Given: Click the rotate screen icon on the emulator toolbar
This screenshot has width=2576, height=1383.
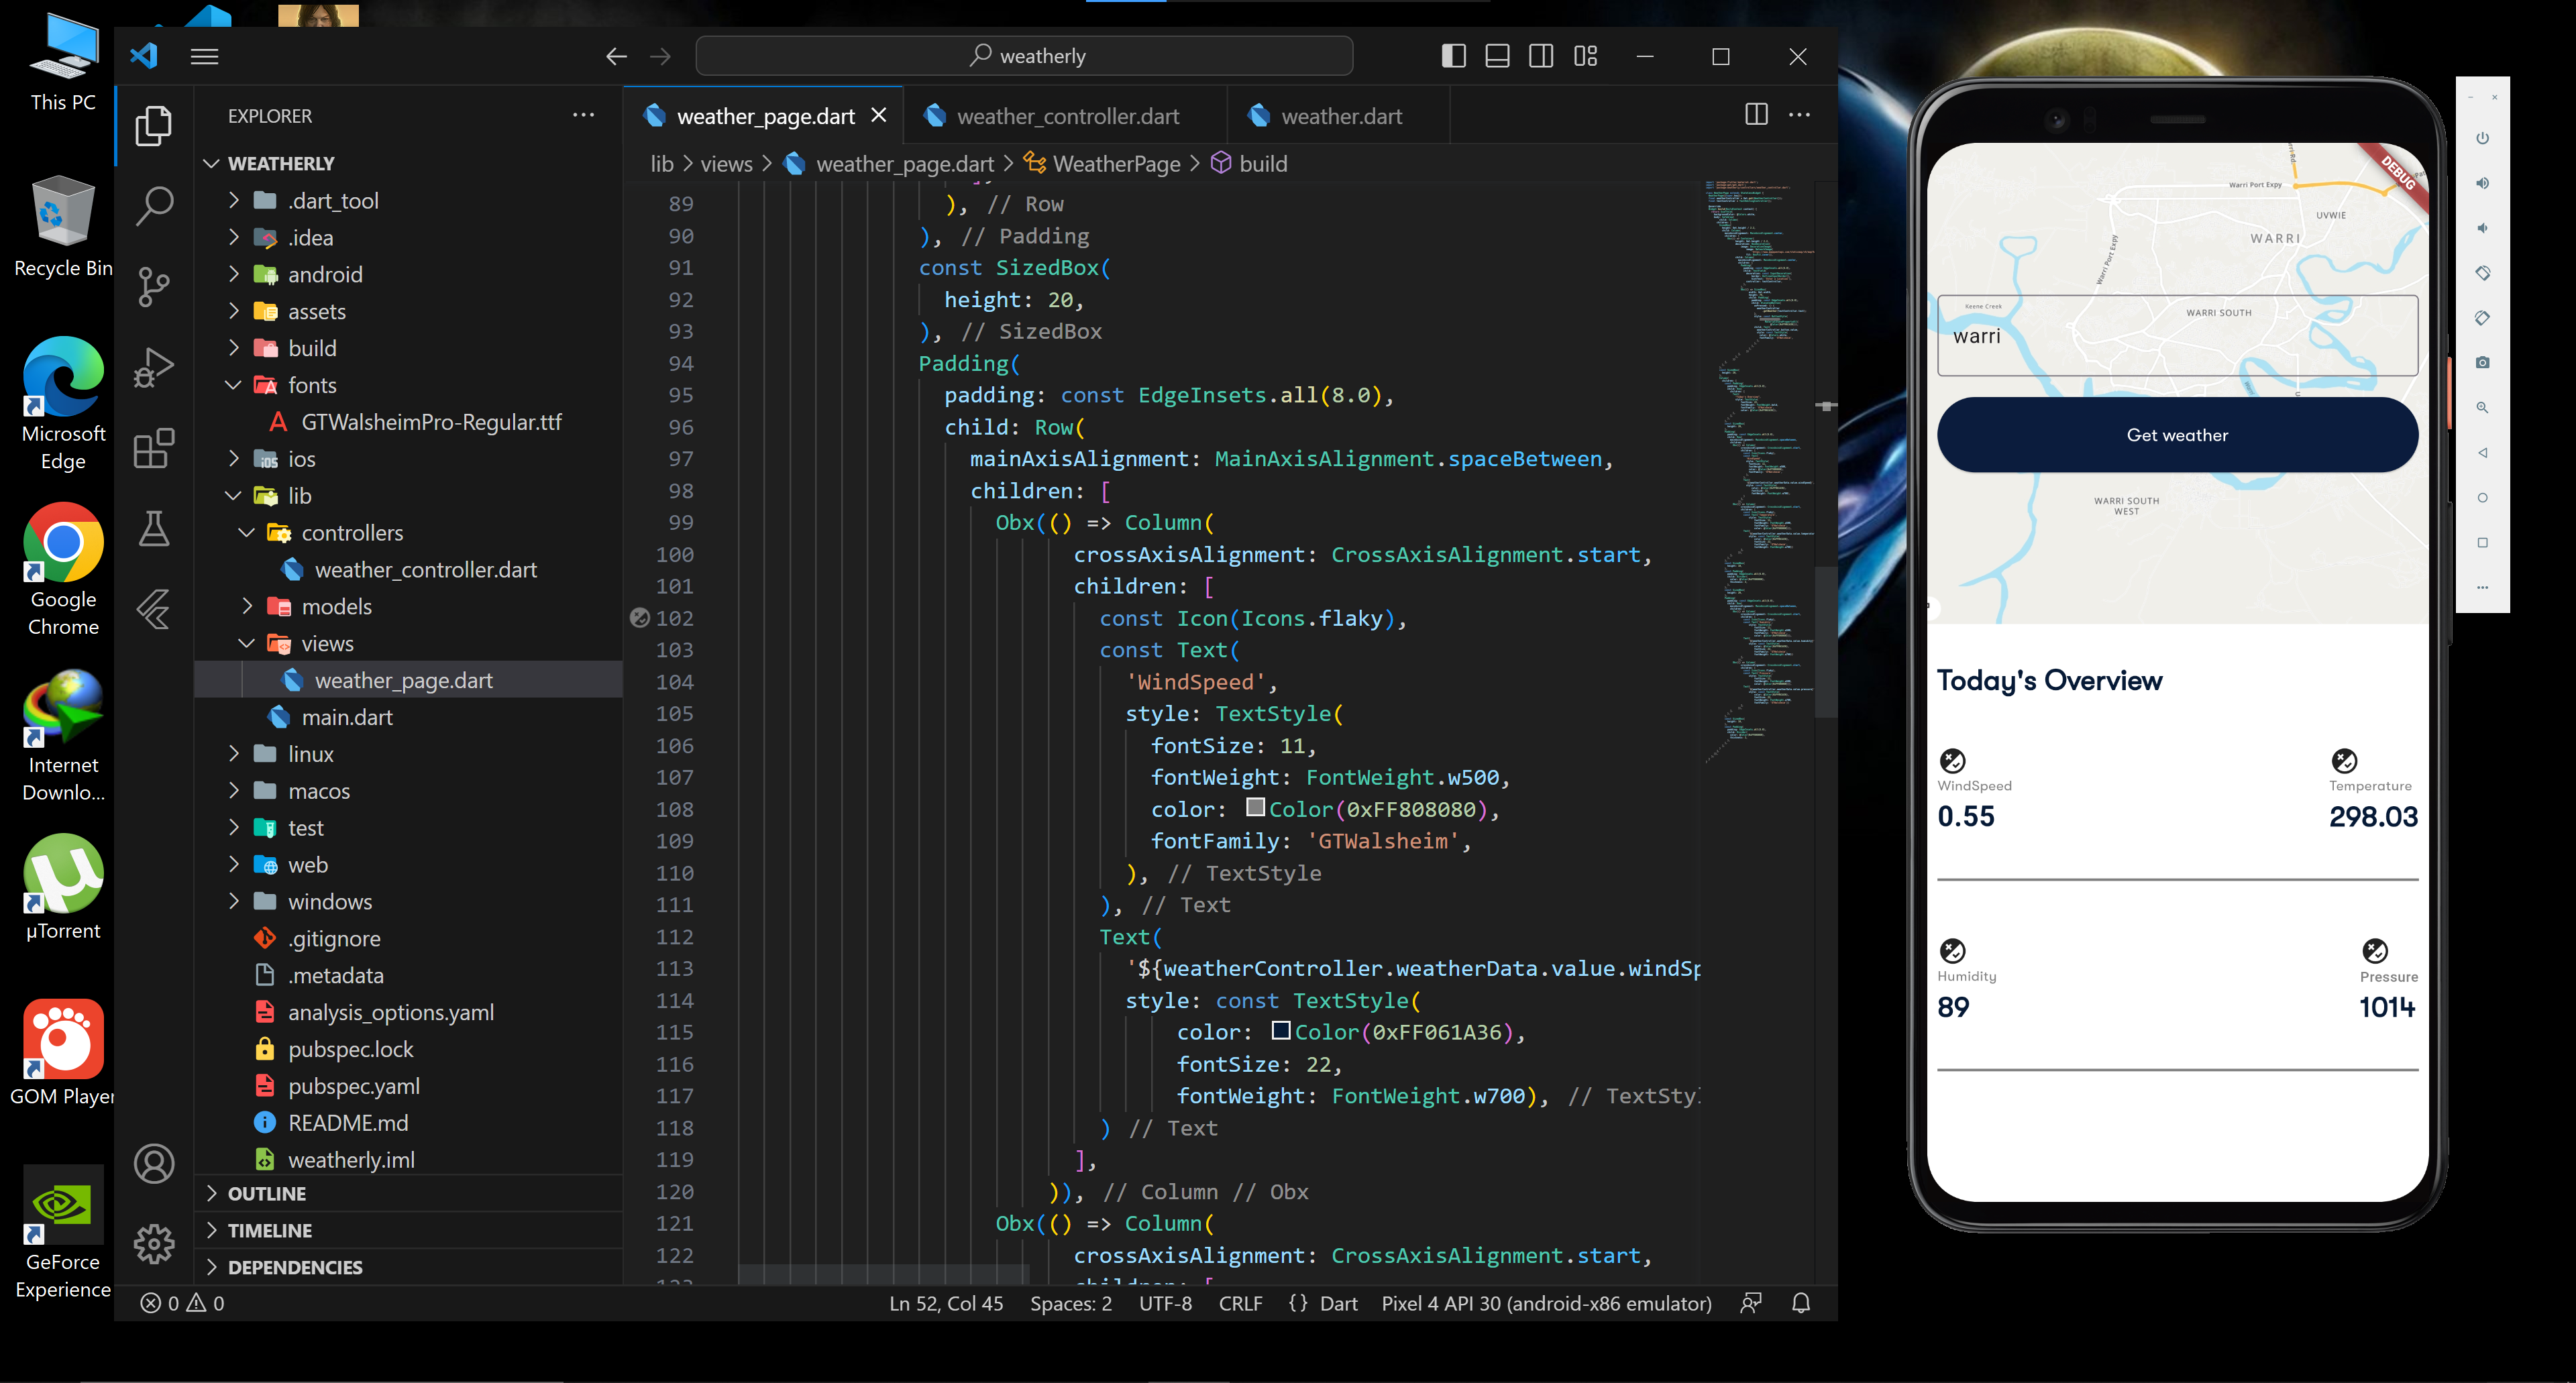Looking at the screenshot, I should click(x=2483, y=272).
